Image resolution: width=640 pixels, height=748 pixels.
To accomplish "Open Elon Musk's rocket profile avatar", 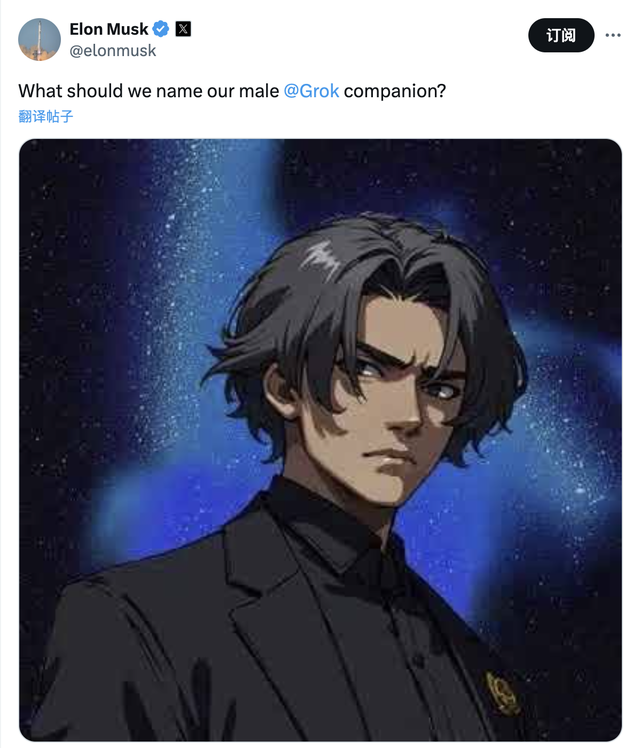I will click(40, 40).
